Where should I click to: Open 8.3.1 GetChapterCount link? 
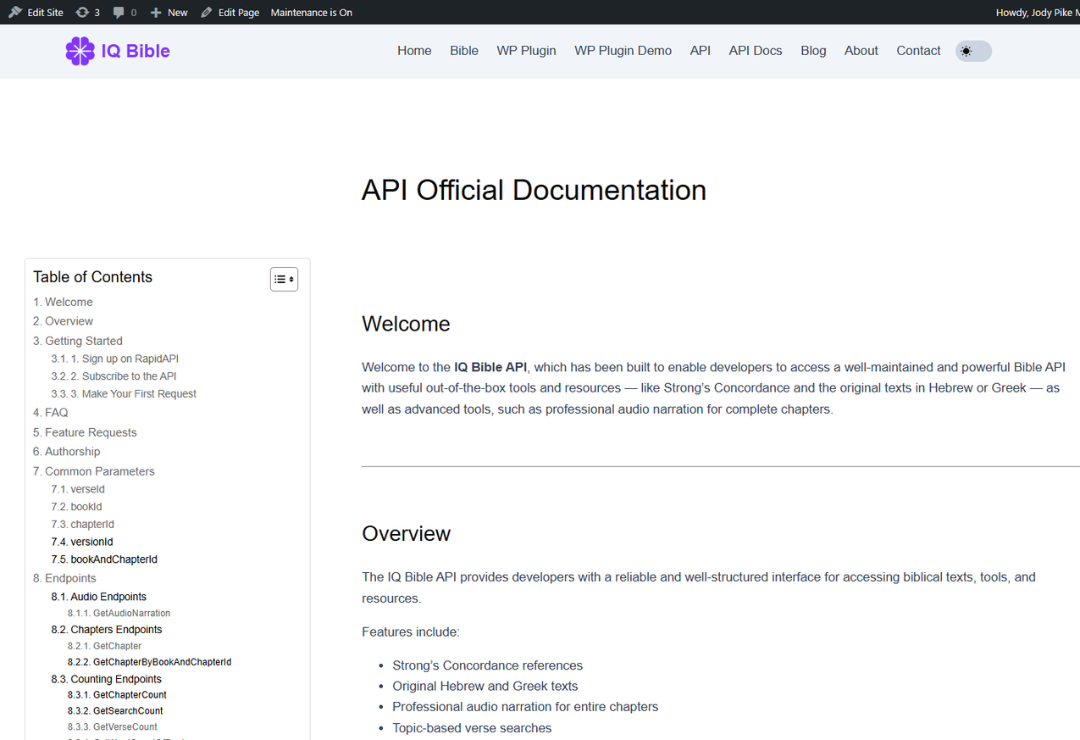[117, 695]
